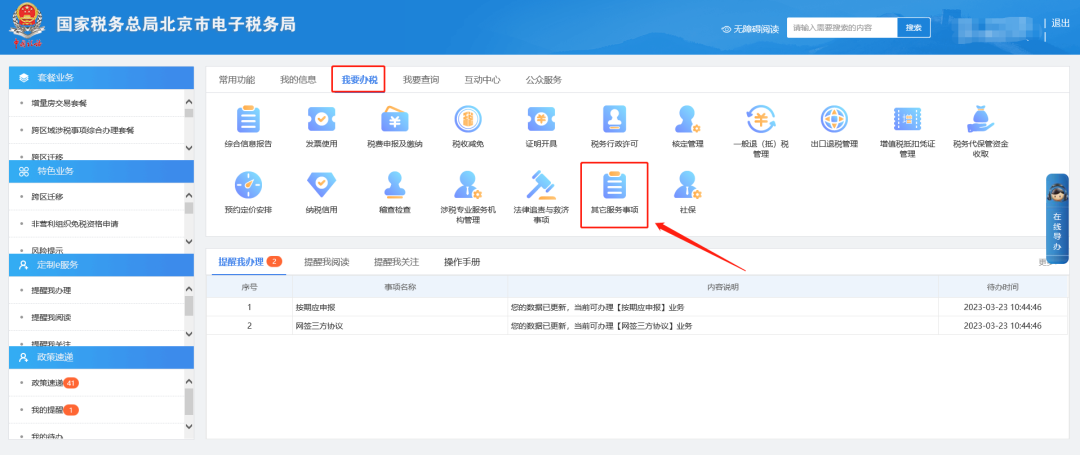Select the 互动中心 tab
Screen dimensions: 1080x455
tap(482, 79)
